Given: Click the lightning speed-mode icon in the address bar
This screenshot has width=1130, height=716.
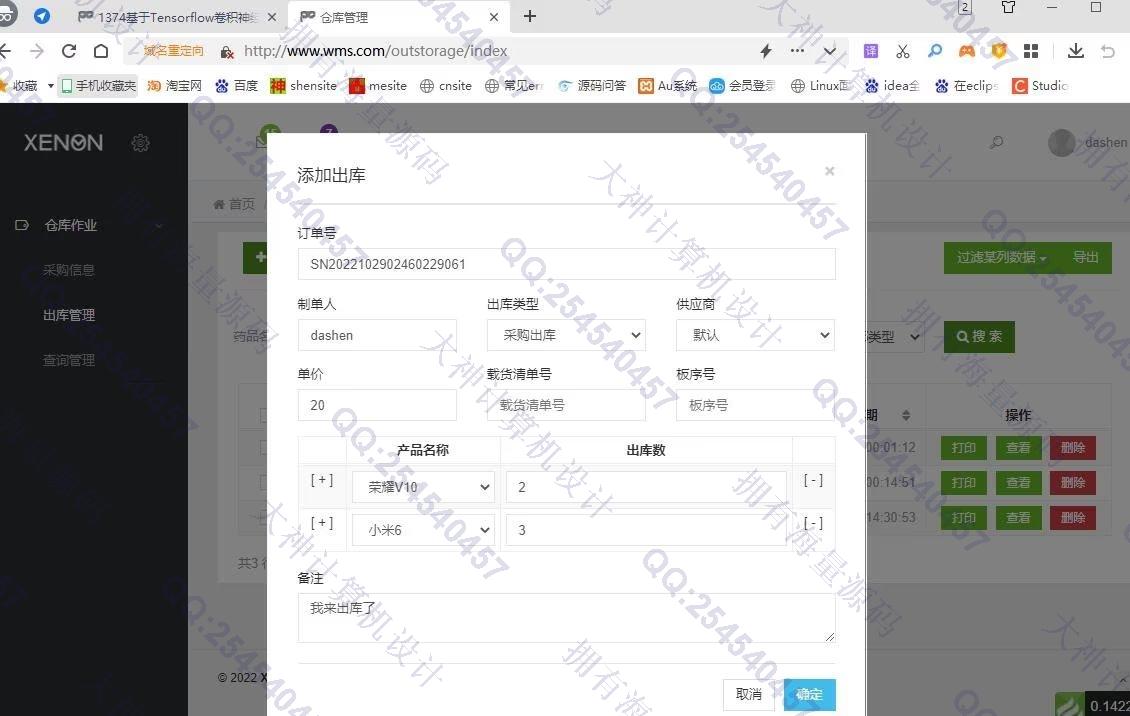Looking at the screenshot, I should (766, 51).
